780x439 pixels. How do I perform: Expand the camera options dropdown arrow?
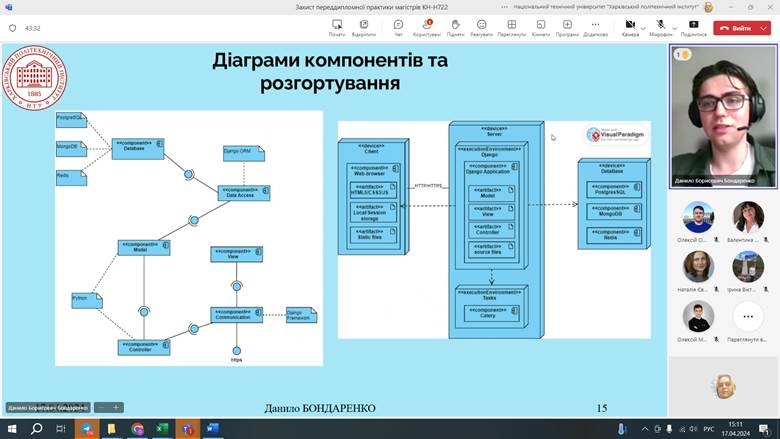[x=643, y=24]
